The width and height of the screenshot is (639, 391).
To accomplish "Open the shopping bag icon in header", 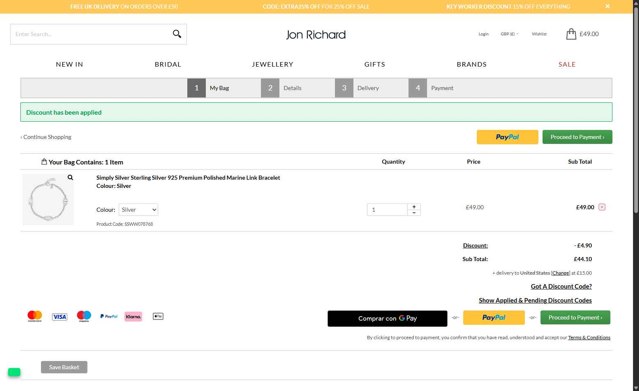I will (x=571, y=34).
